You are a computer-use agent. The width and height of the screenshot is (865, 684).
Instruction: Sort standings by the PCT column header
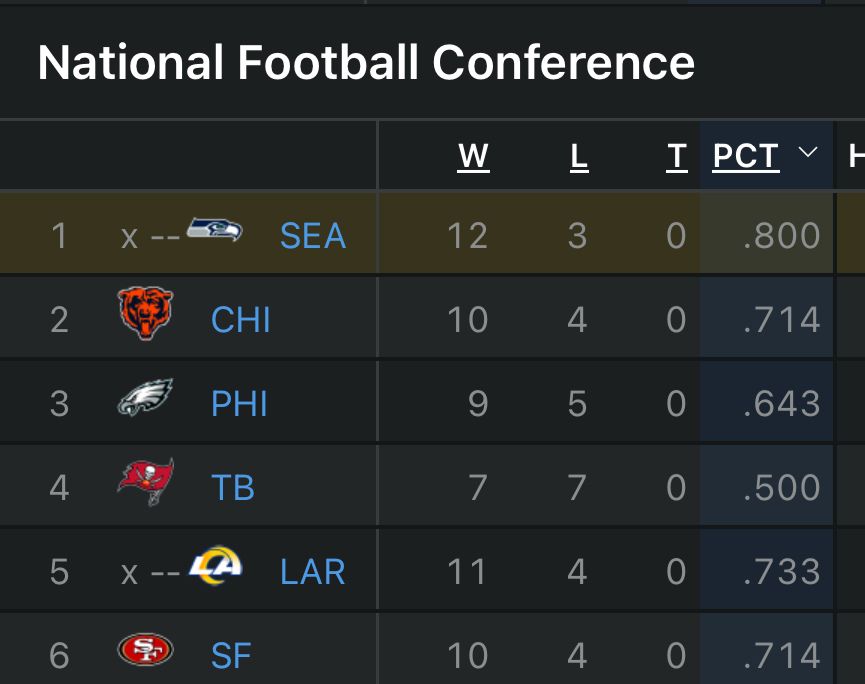(744, 156)
